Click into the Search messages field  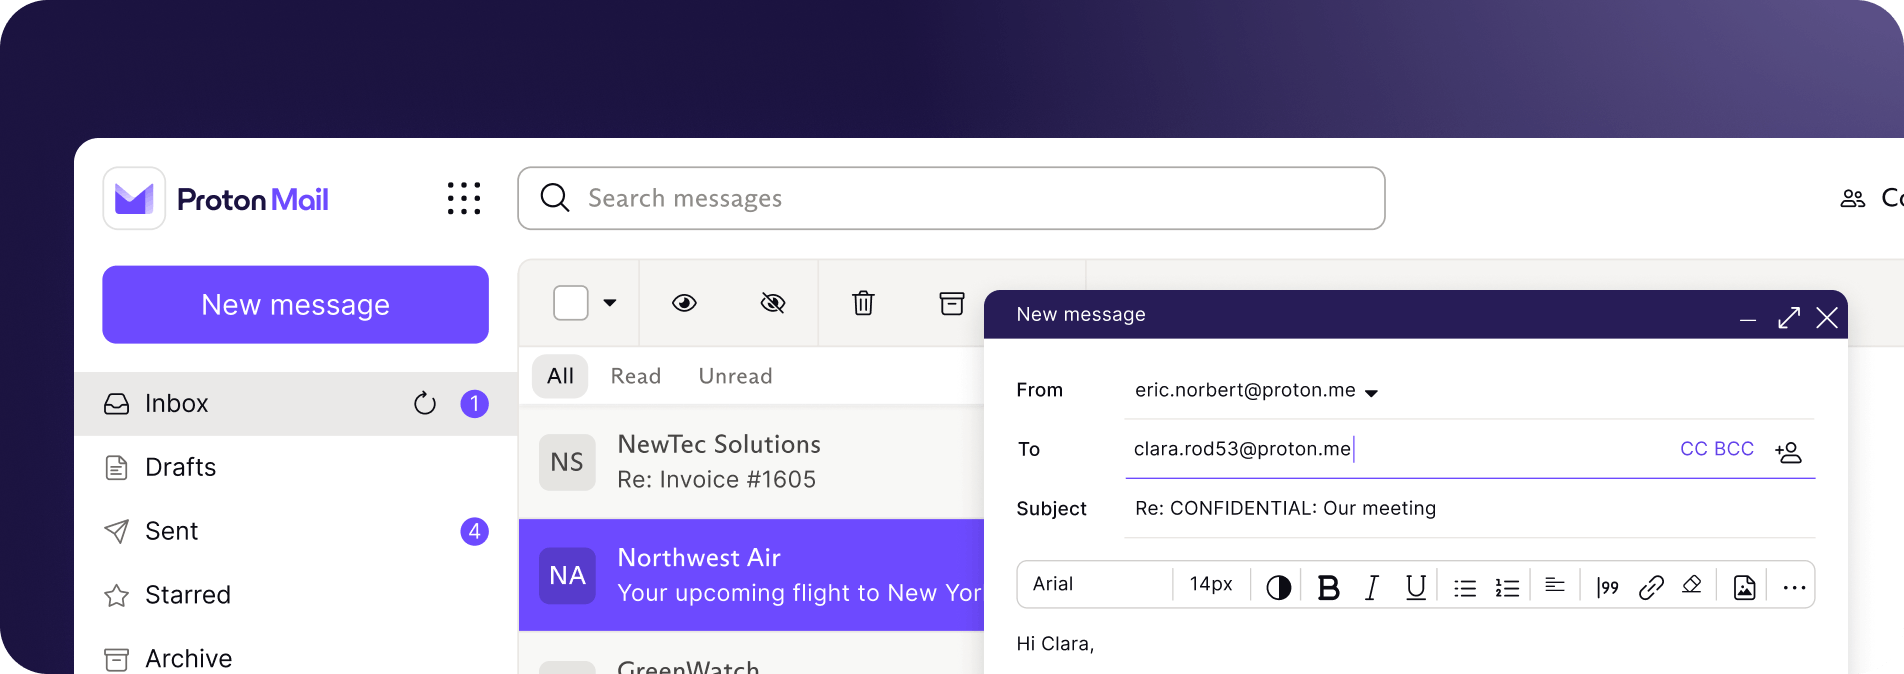[x=951, y=198]
